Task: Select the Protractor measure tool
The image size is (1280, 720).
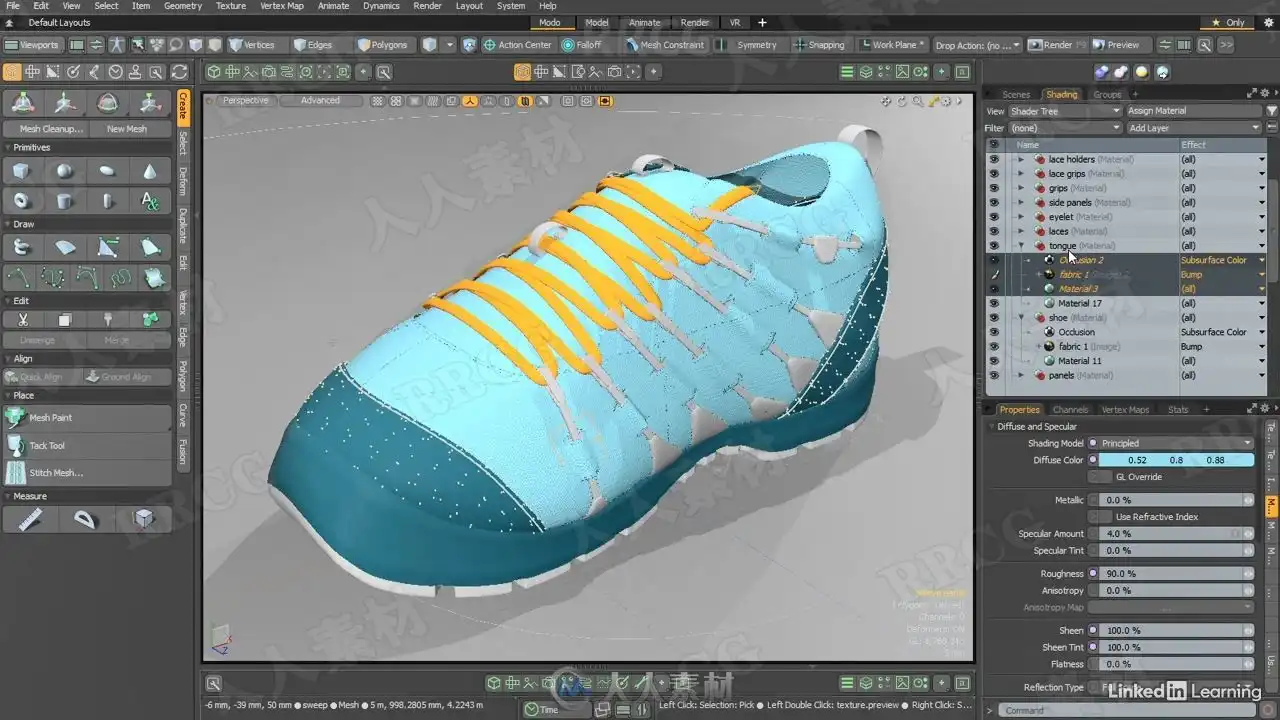Action: (x=86, y=519)
